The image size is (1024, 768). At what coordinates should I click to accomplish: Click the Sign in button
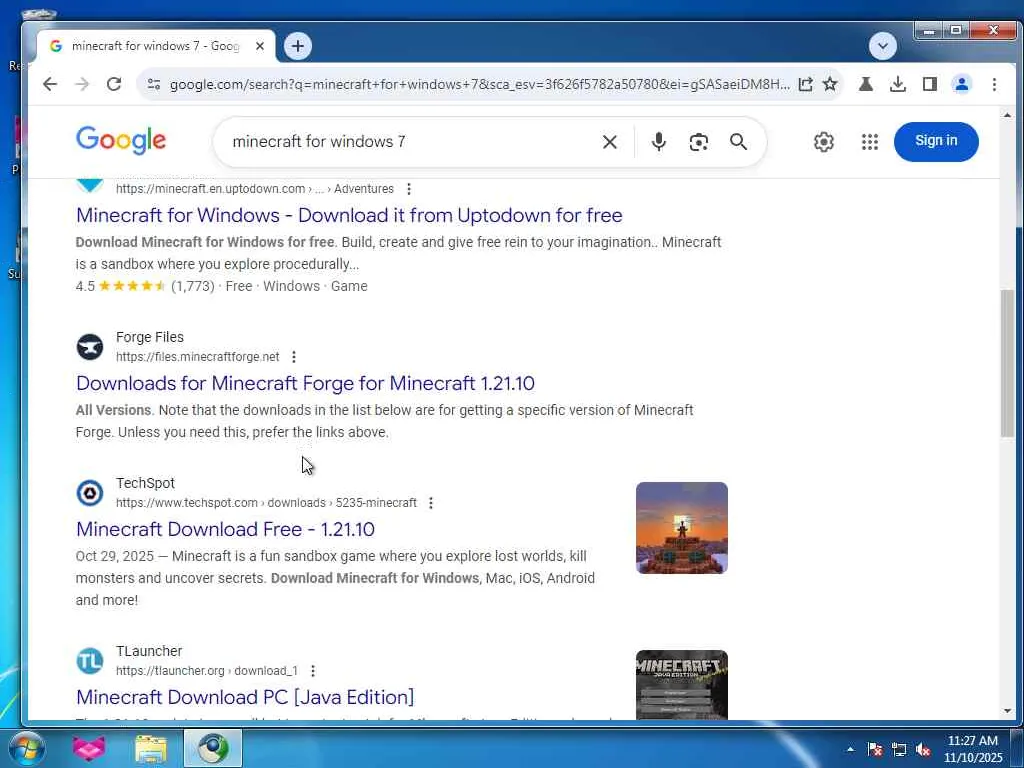coord(936,141)
